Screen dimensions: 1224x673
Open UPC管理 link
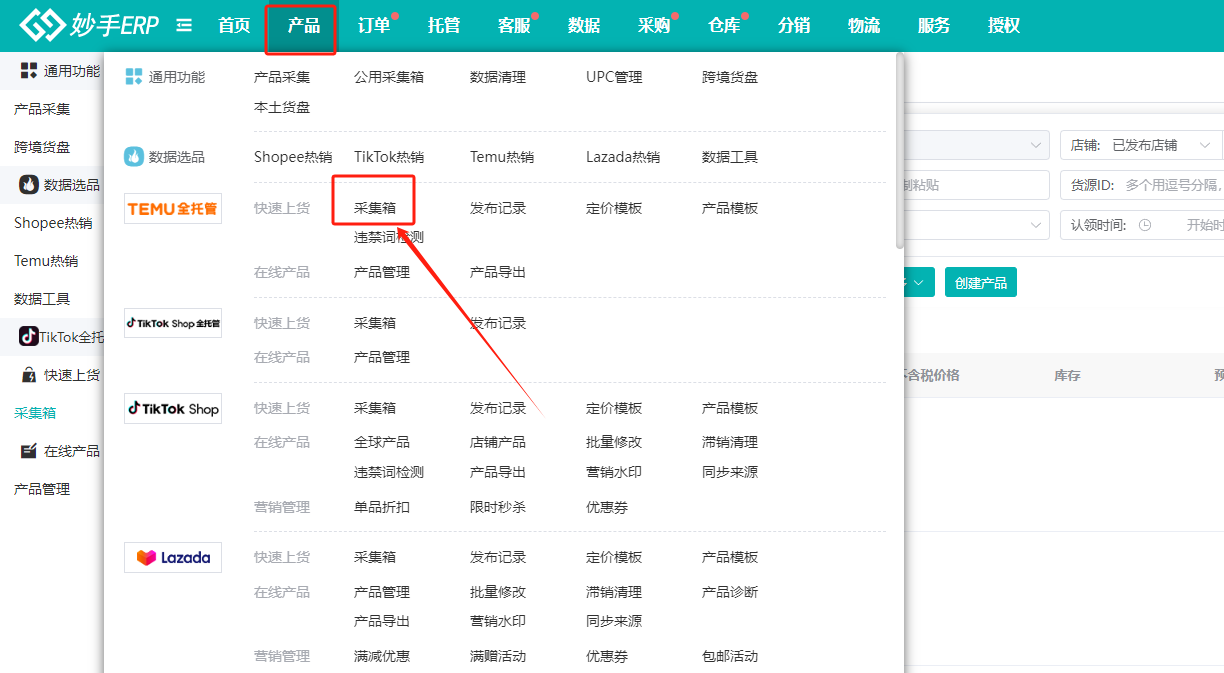[614, 77]
